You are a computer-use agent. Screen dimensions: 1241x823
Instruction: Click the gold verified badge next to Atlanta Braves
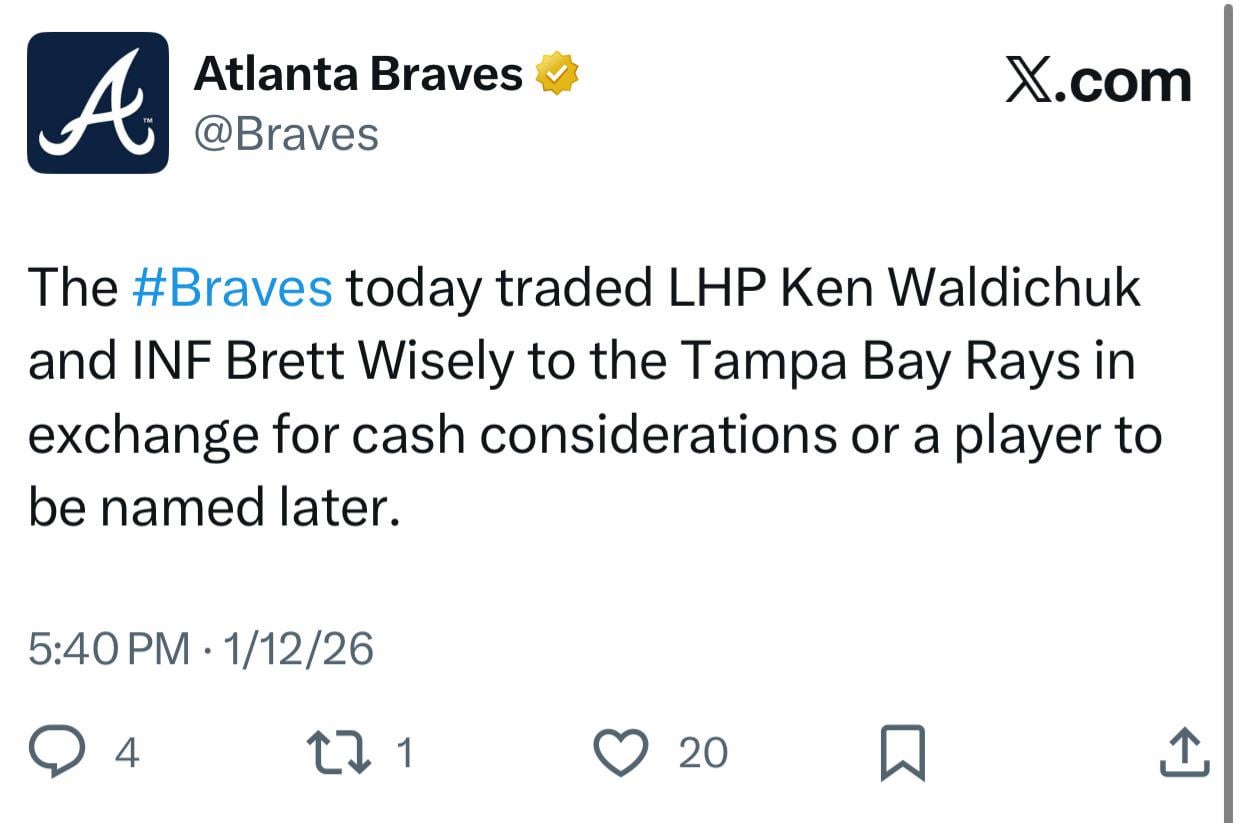557,70
